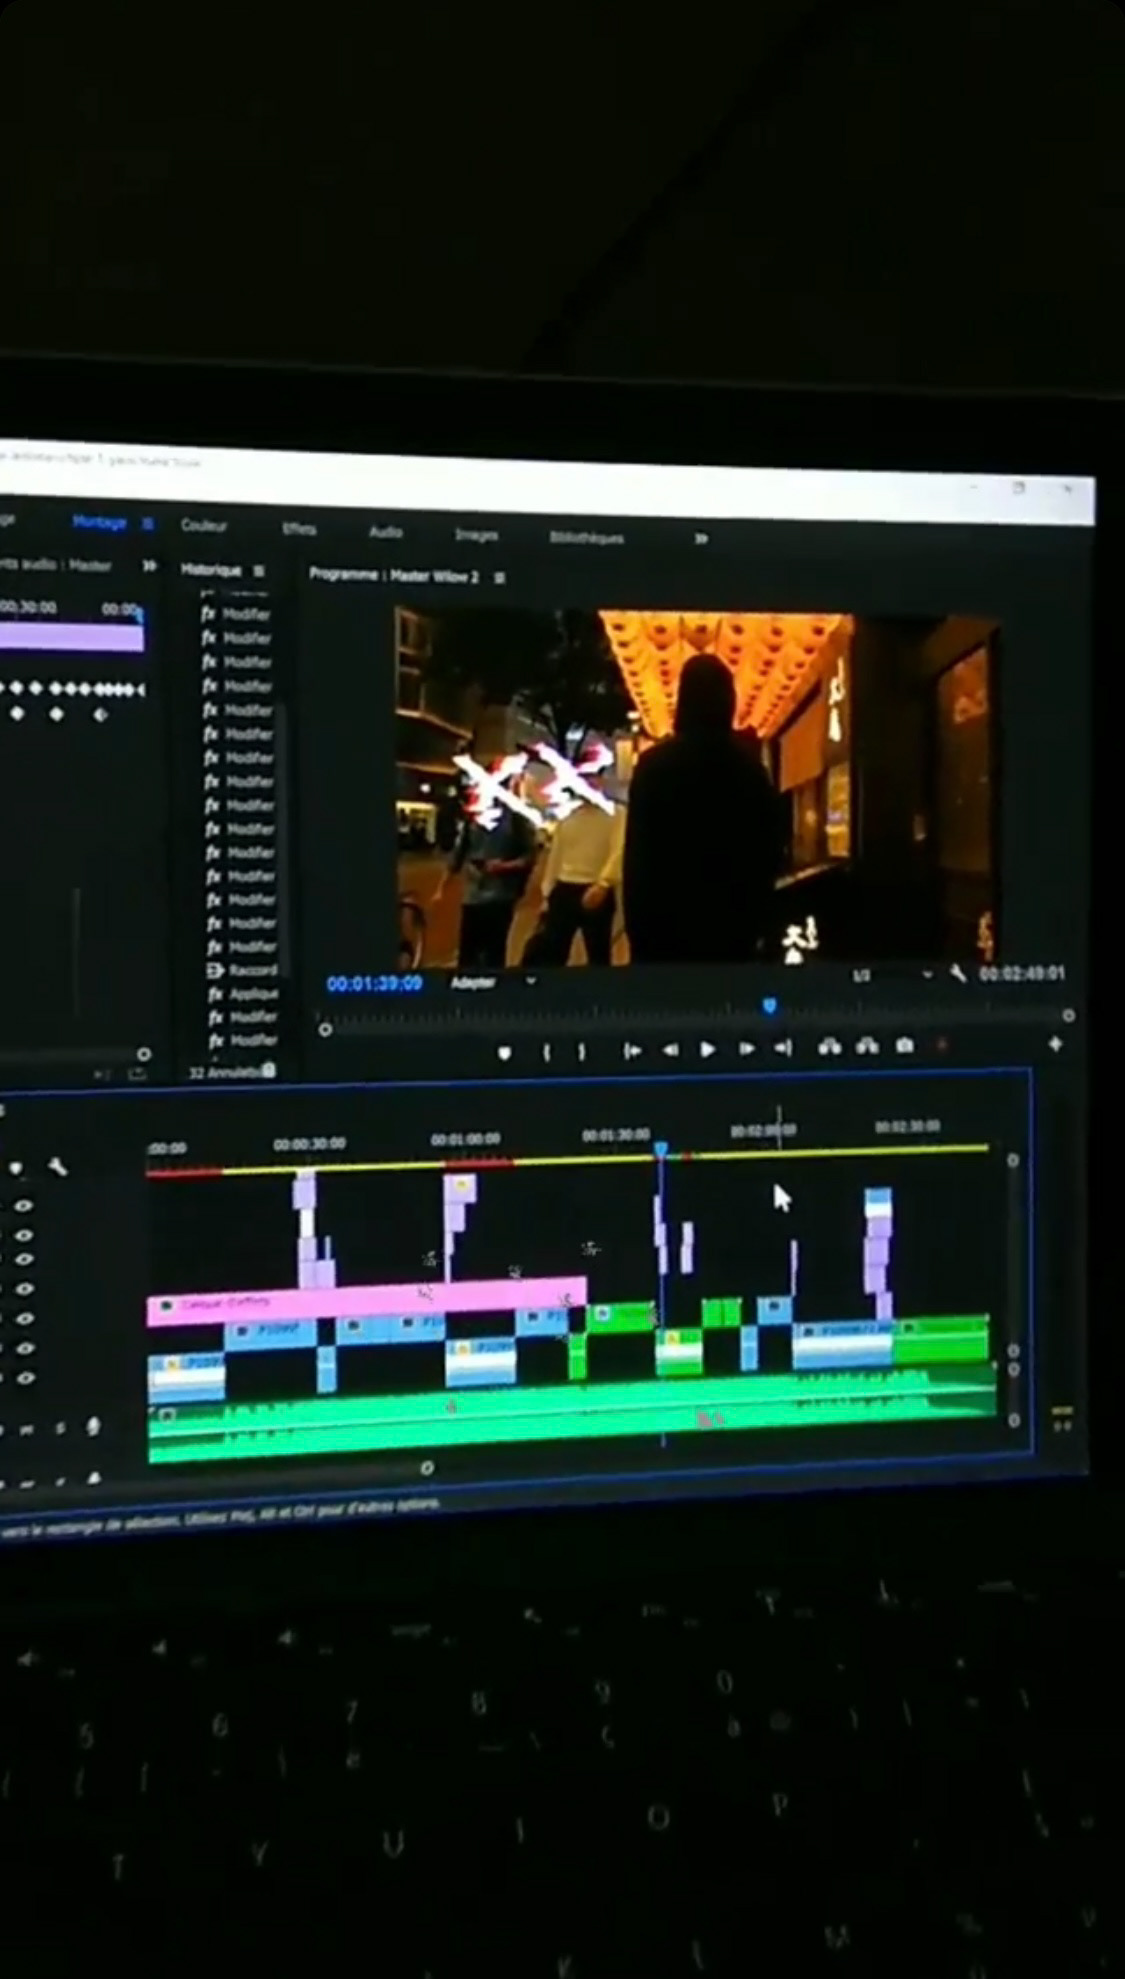Click the voice-over microphone icon on the audio track

(93, 1426)
